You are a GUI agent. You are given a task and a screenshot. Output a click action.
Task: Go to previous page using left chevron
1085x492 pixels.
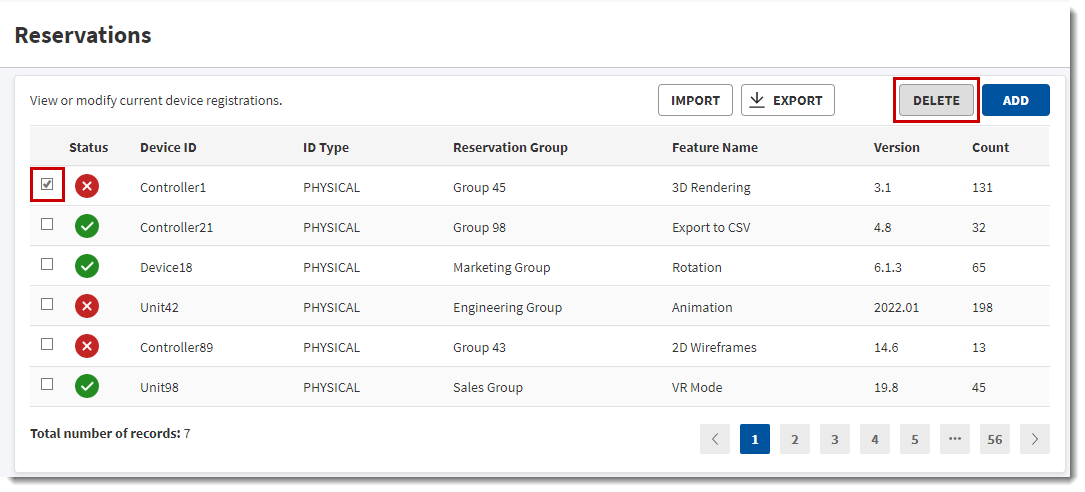point(715,439)
